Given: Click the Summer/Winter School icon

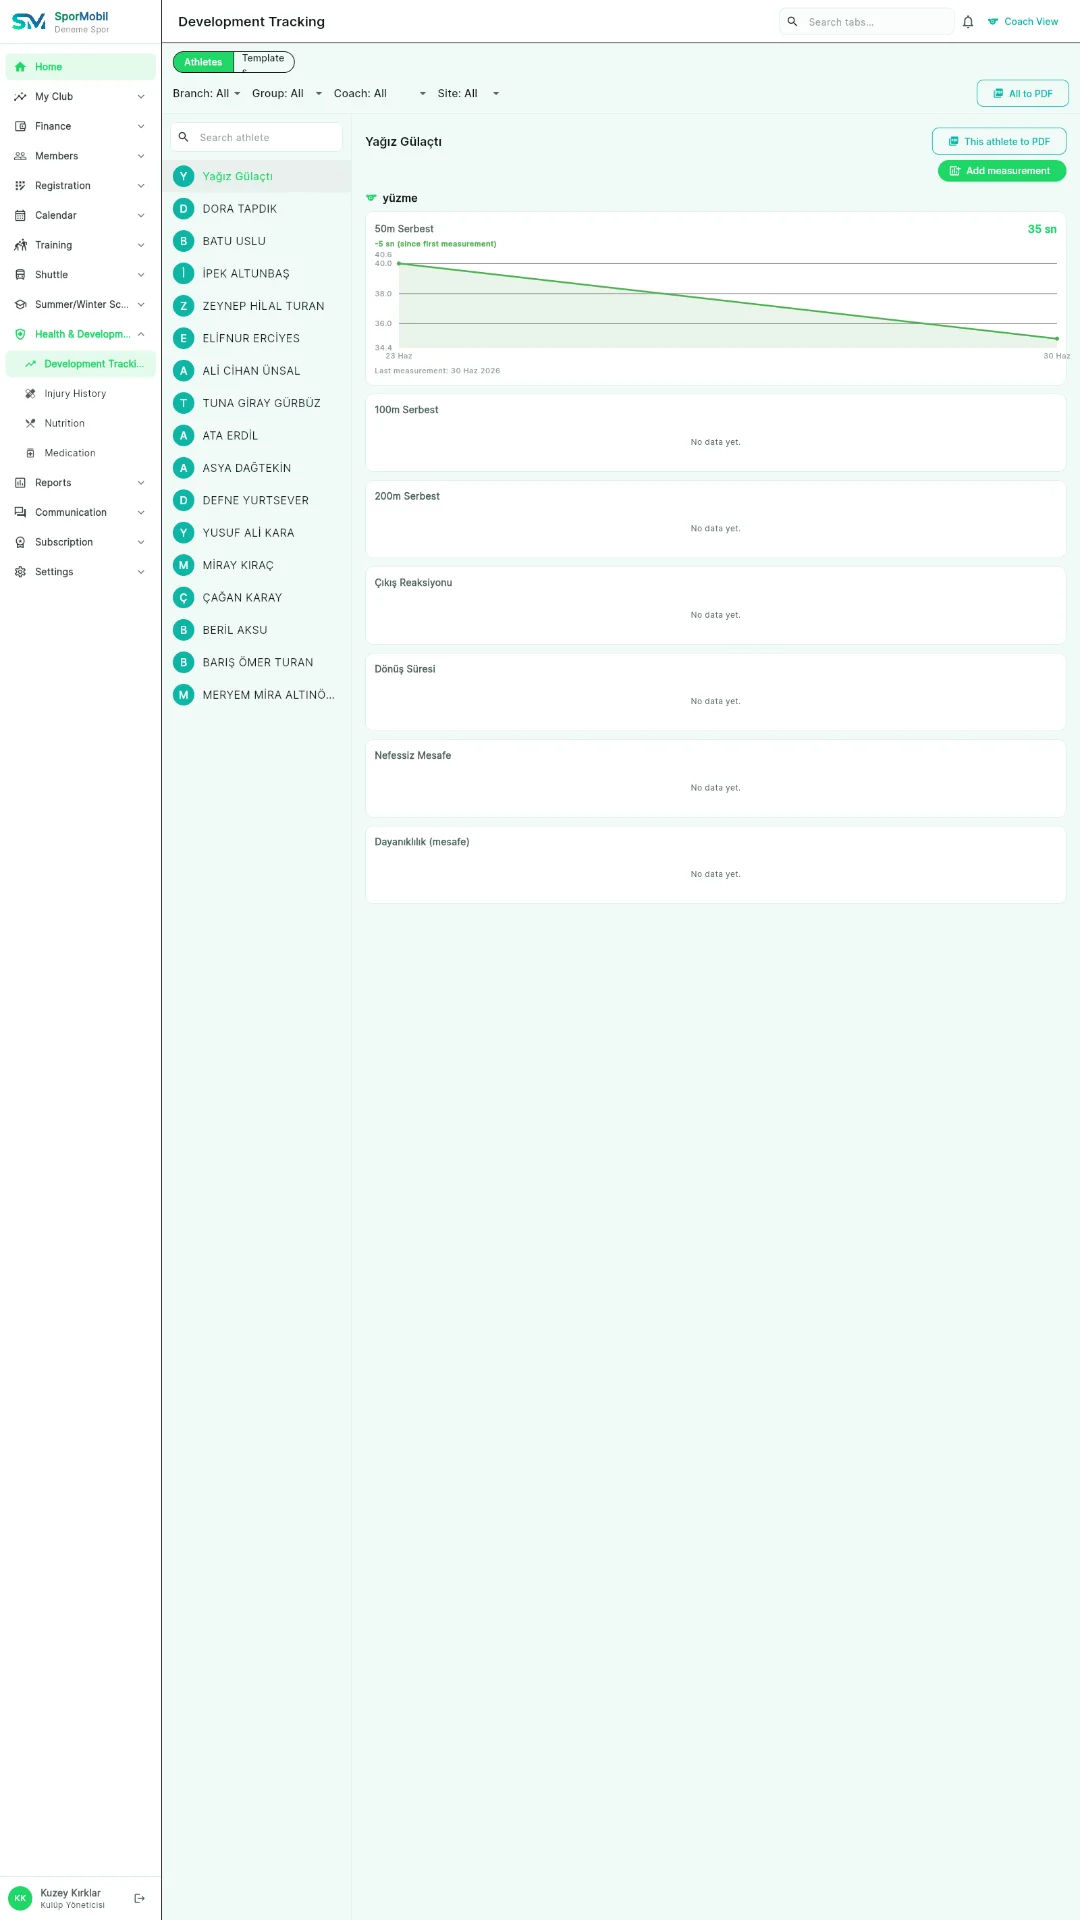Looking at the screenshot, I should click(x=20, y=304).
